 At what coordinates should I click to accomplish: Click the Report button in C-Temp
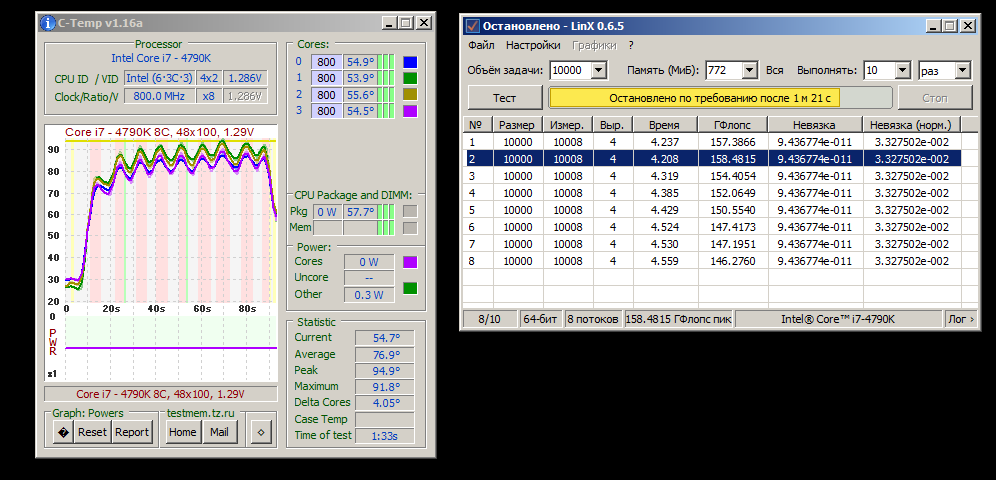coord(131,432)
